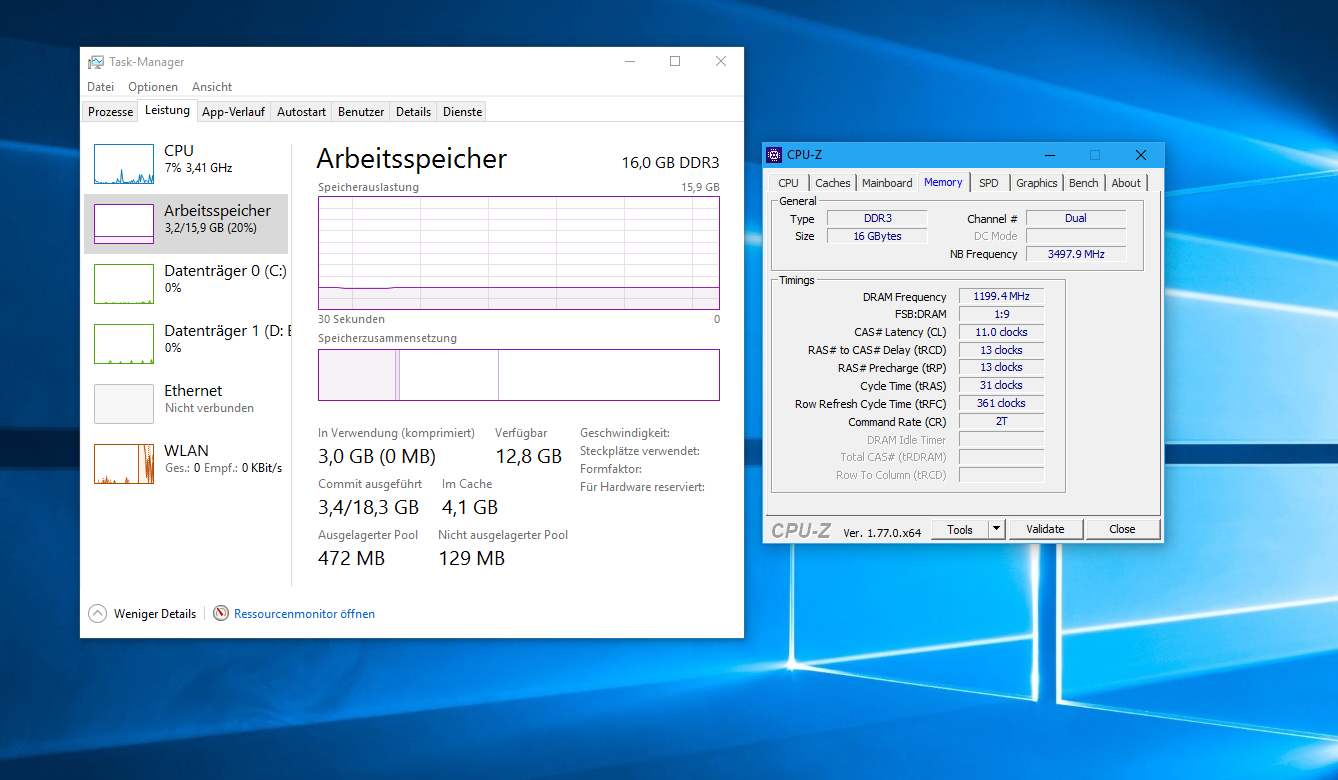This screenshot has height=780, width=1338.
Task: Click the 16,0 GB DDR3 heading text
Action: tap(670, 163)
